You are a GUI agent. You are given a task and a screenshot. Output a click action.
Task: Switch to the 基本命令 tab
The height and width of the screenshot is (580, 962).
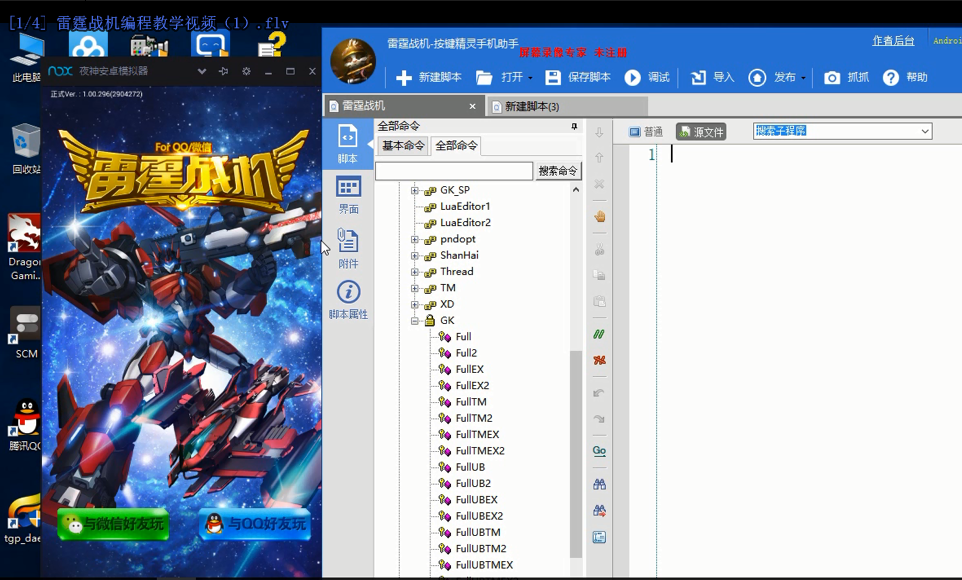coord(403,146)
